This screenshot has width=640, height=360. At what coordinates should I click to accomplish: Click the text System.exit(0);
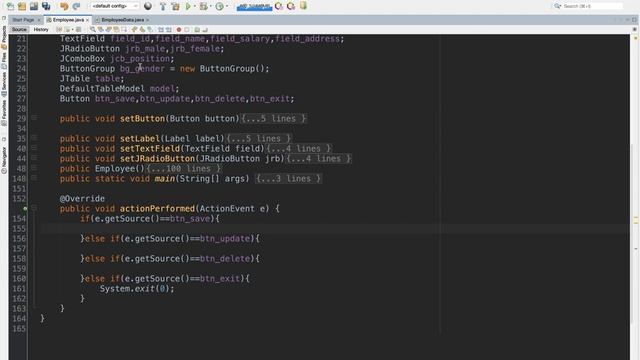click(137, 289)
